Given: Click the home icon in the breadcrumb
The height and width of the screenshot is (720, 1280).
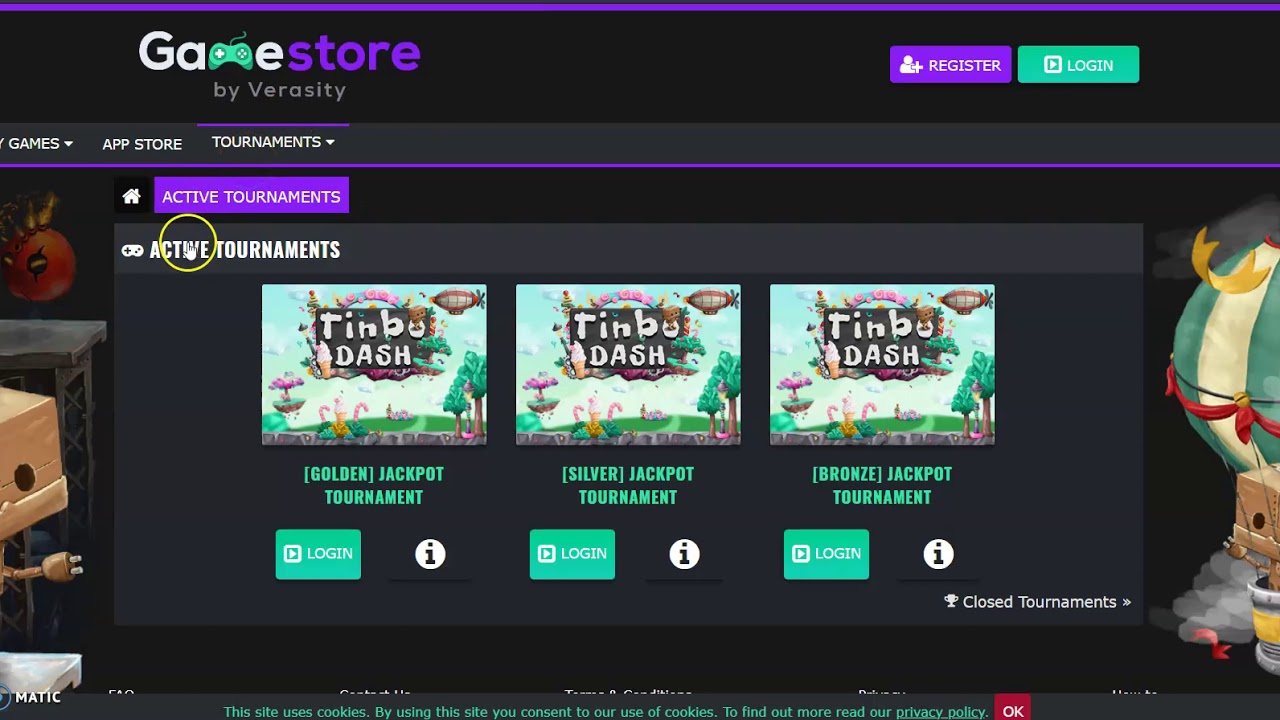Looking at the screenshot, I should 131,196.
